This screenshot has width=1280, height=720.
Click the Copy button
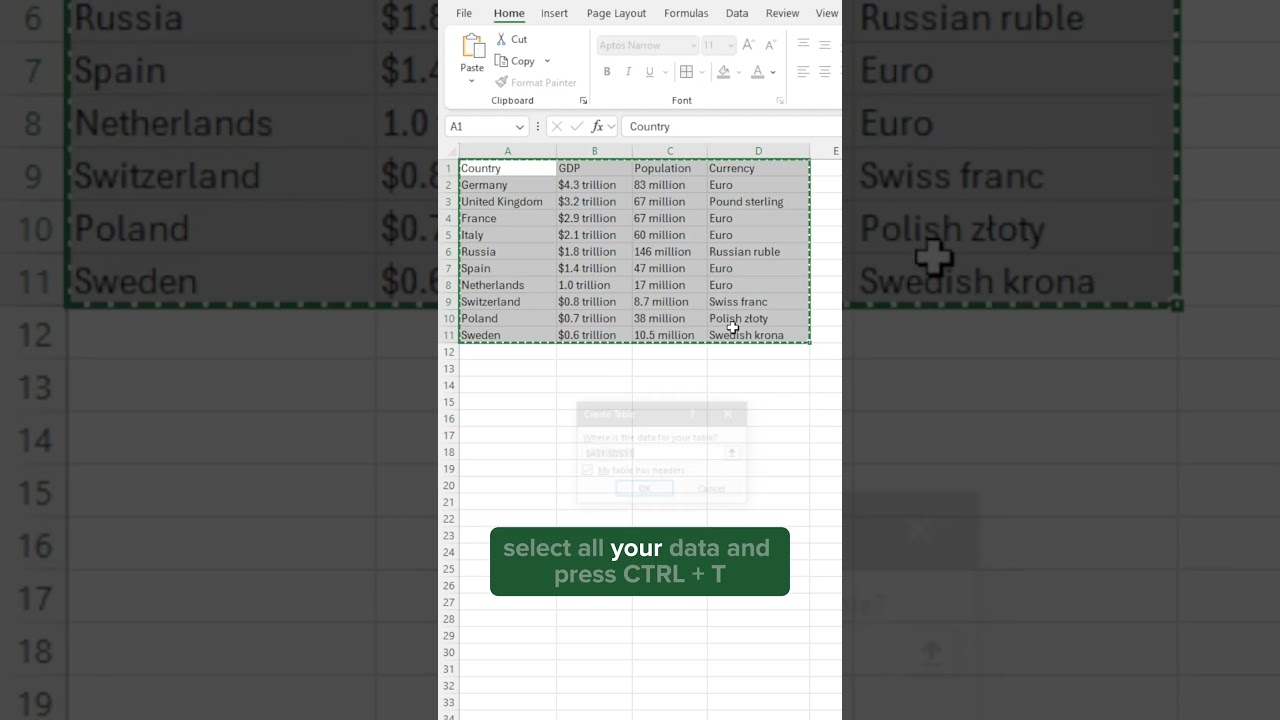point(516,61)
